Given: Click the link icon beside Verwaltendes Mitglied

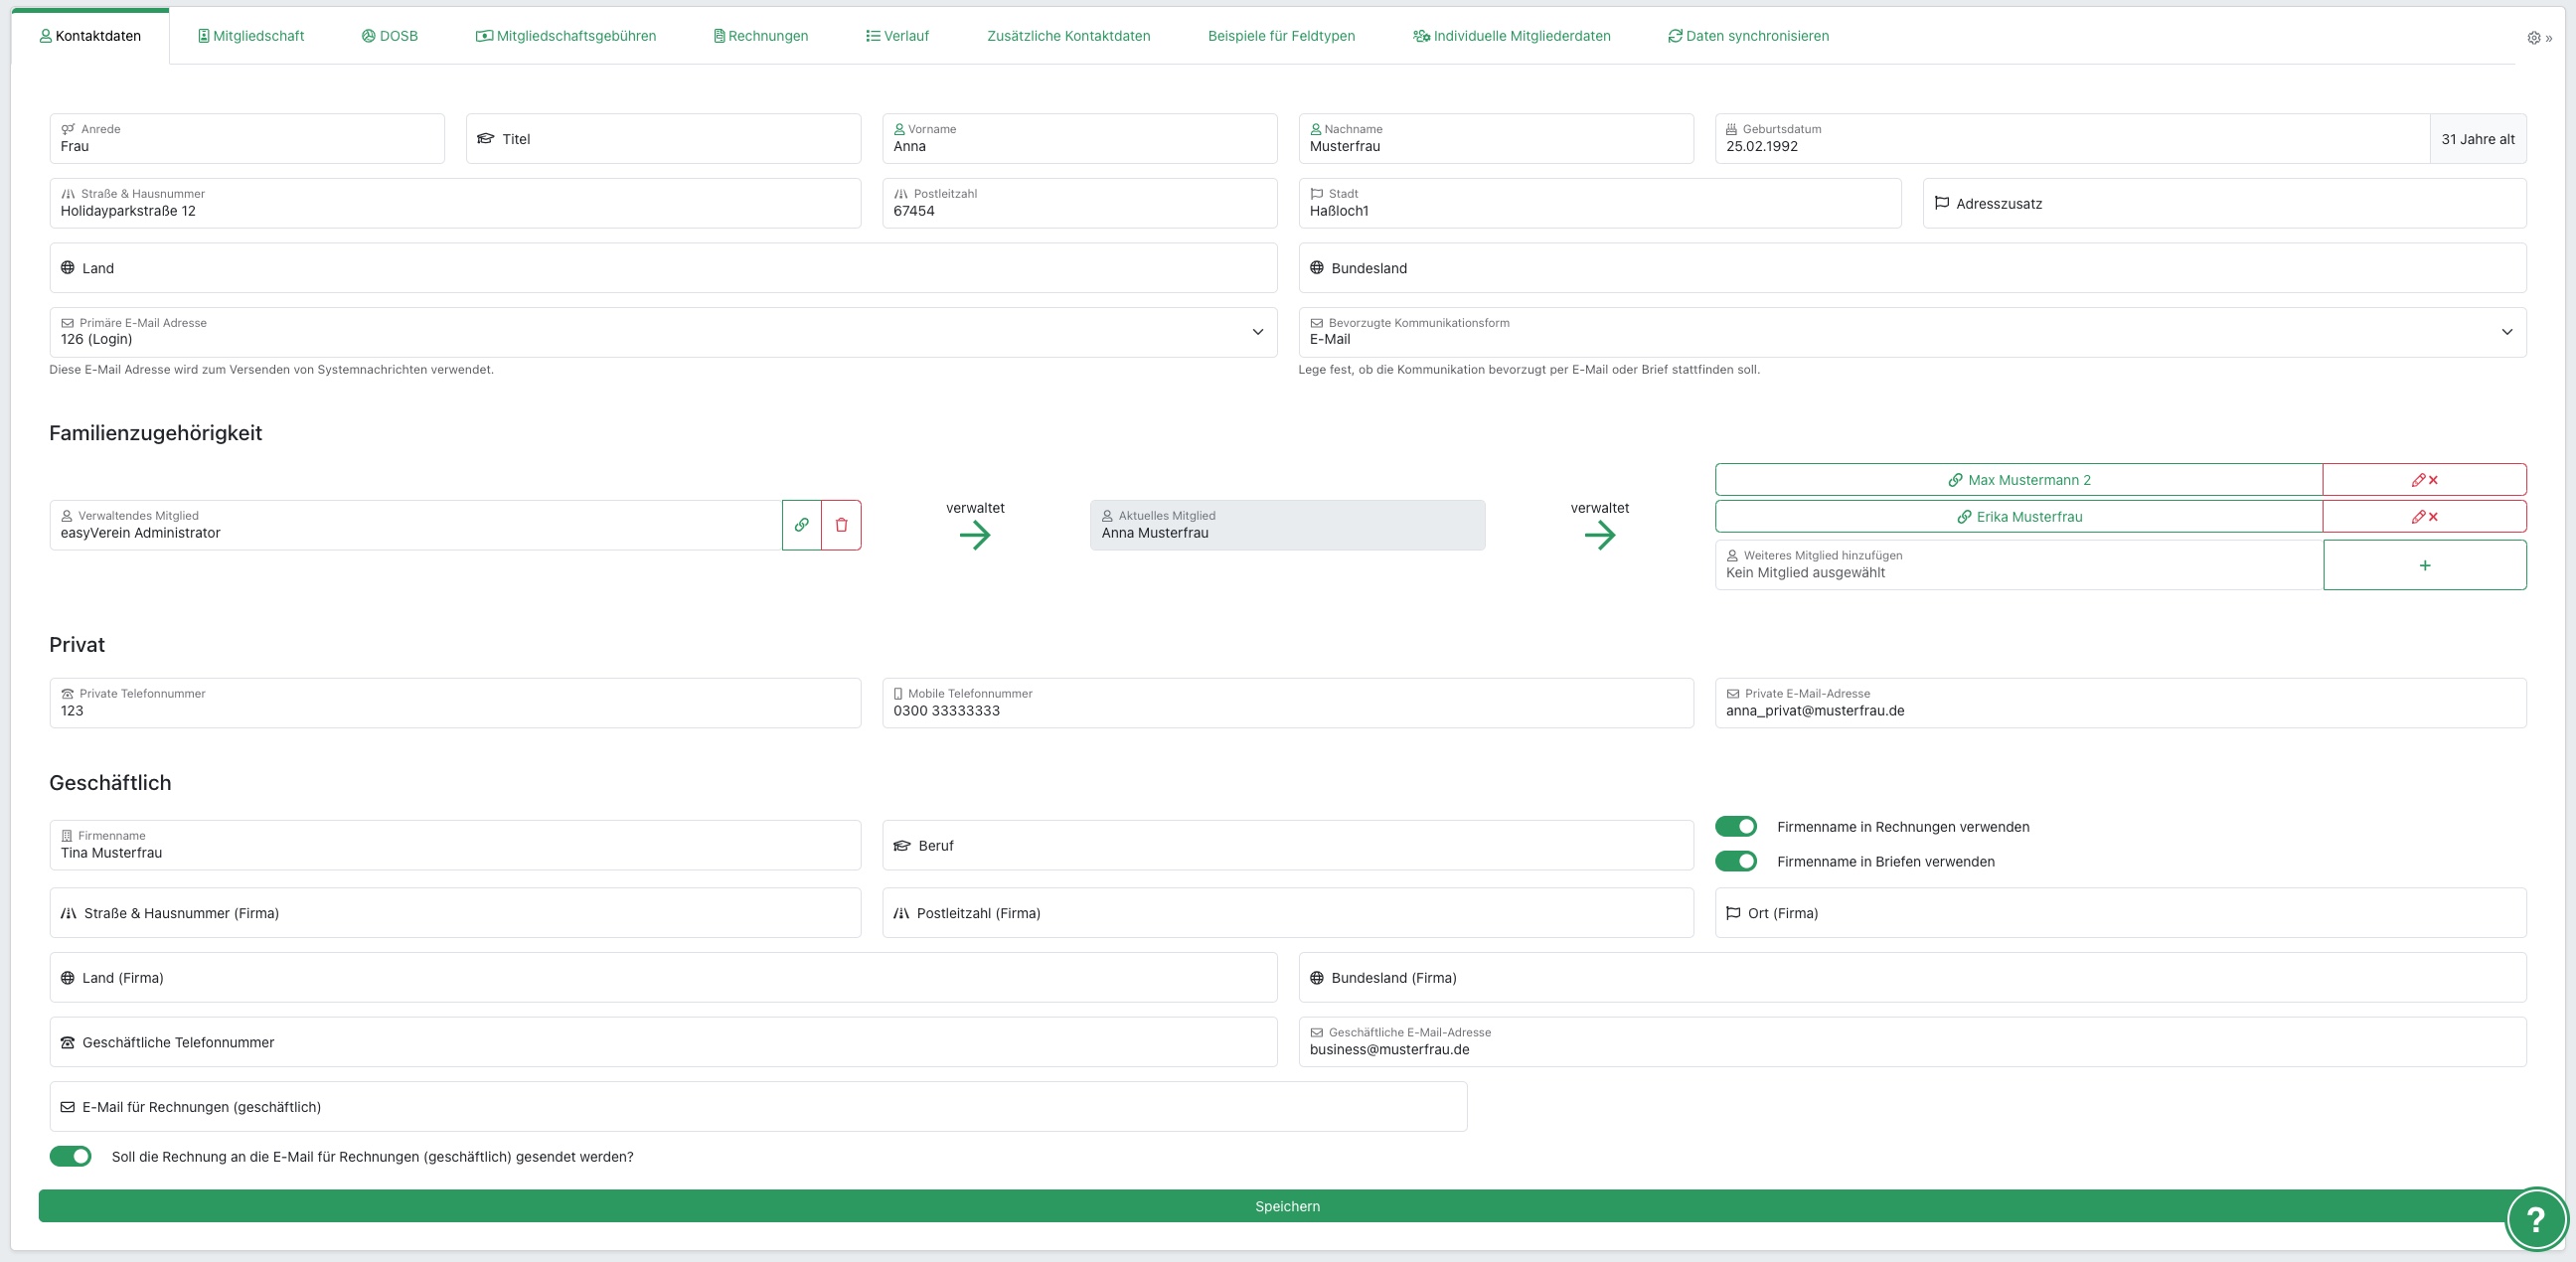Looking at the screenshot, I should tap(801, 525).
